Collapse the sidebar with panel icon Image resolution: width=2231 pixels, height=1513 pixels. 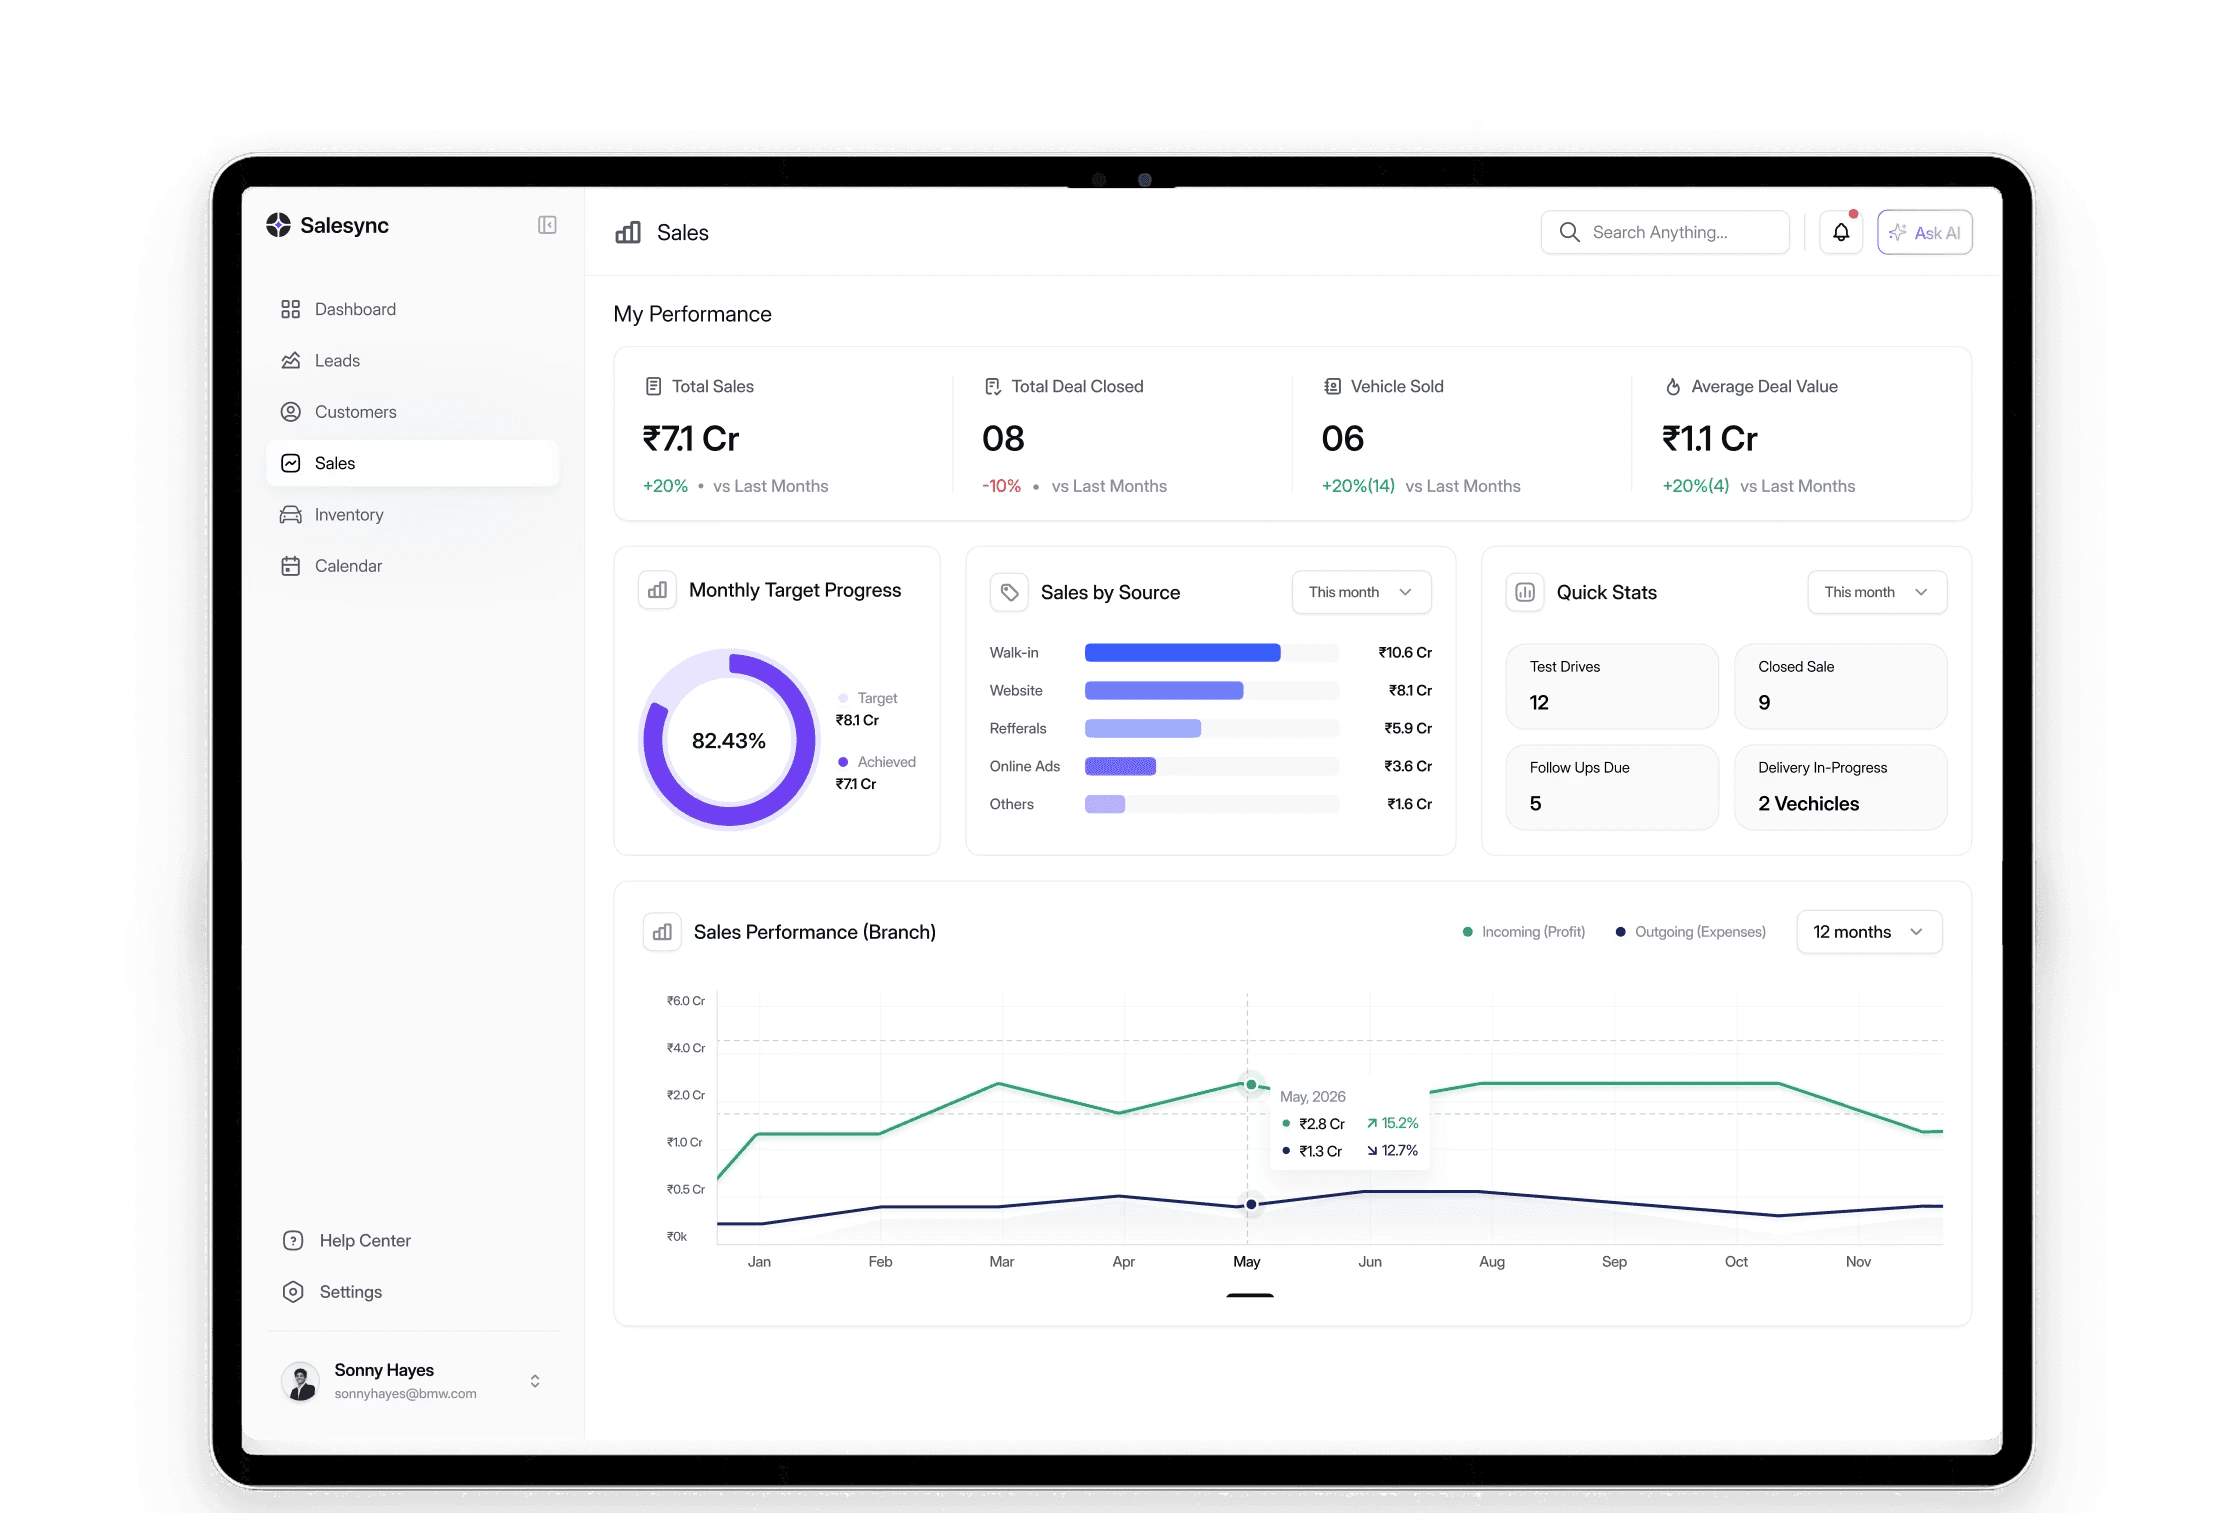pos(547,225)
